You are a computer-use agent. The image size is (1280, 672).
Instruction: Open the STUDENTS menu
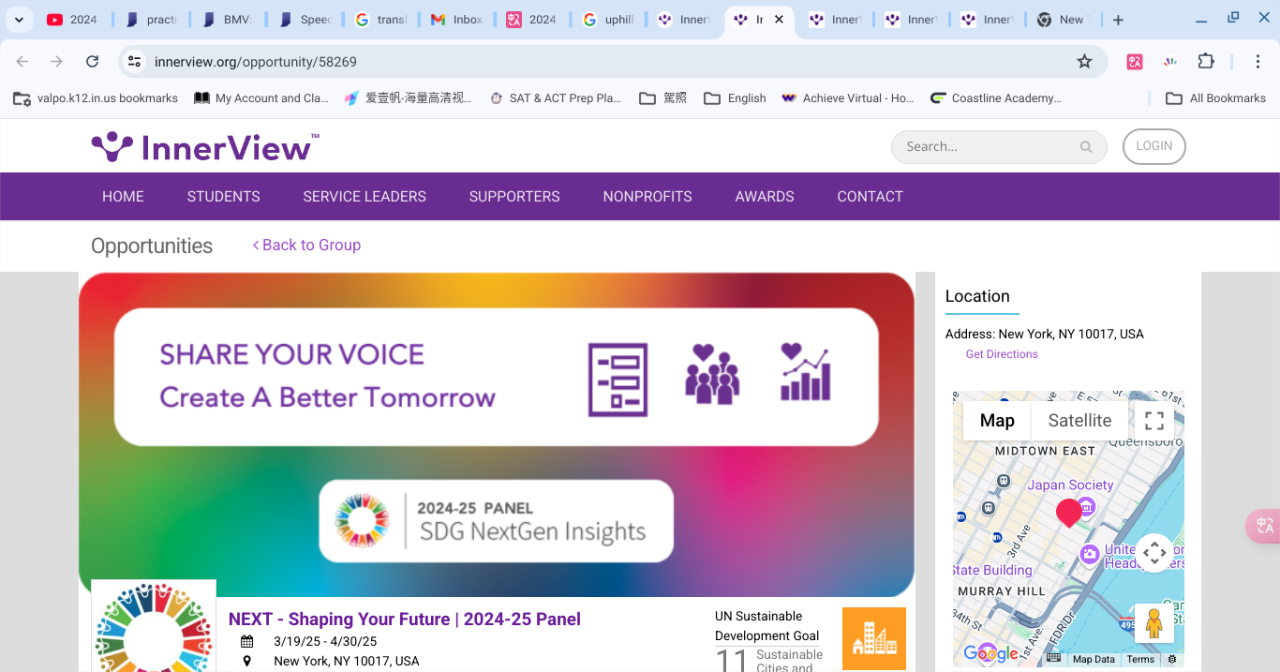click(223, 197)
